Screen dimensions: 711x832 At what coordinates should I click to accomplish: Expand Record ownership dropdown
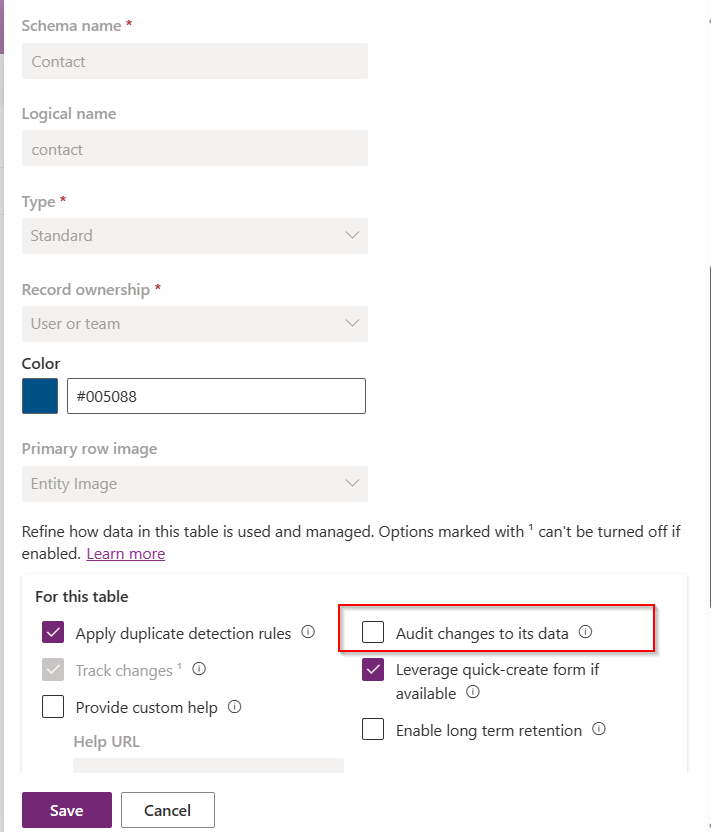coord(195,324)
